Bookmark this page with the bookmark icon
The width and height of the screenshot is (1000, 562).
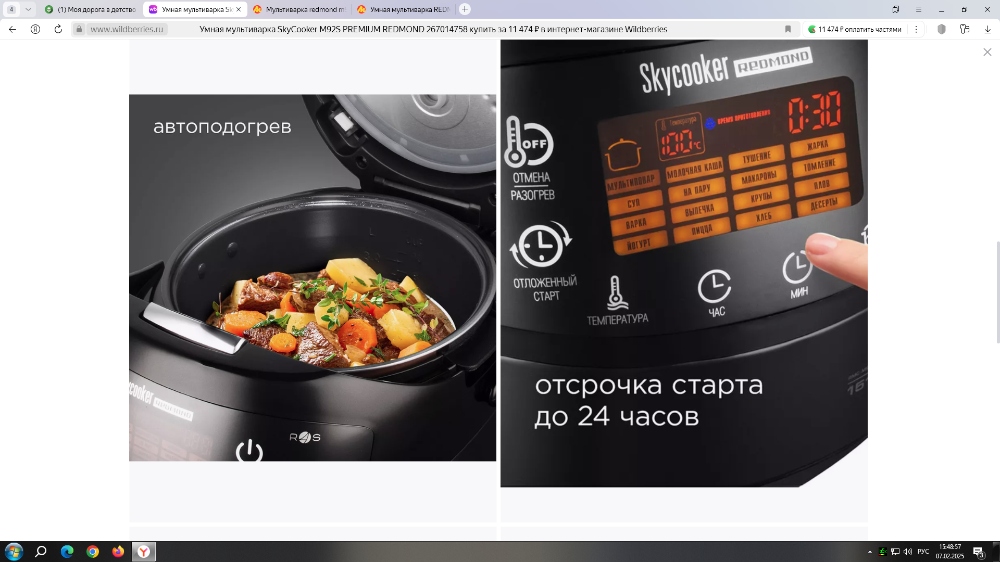tap(788, 29)
